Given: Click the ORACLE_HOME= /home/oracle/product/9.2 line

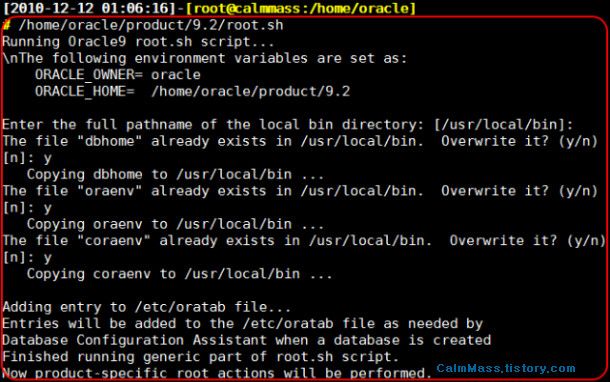Looking at the screenshot, I should coord(193,91).
